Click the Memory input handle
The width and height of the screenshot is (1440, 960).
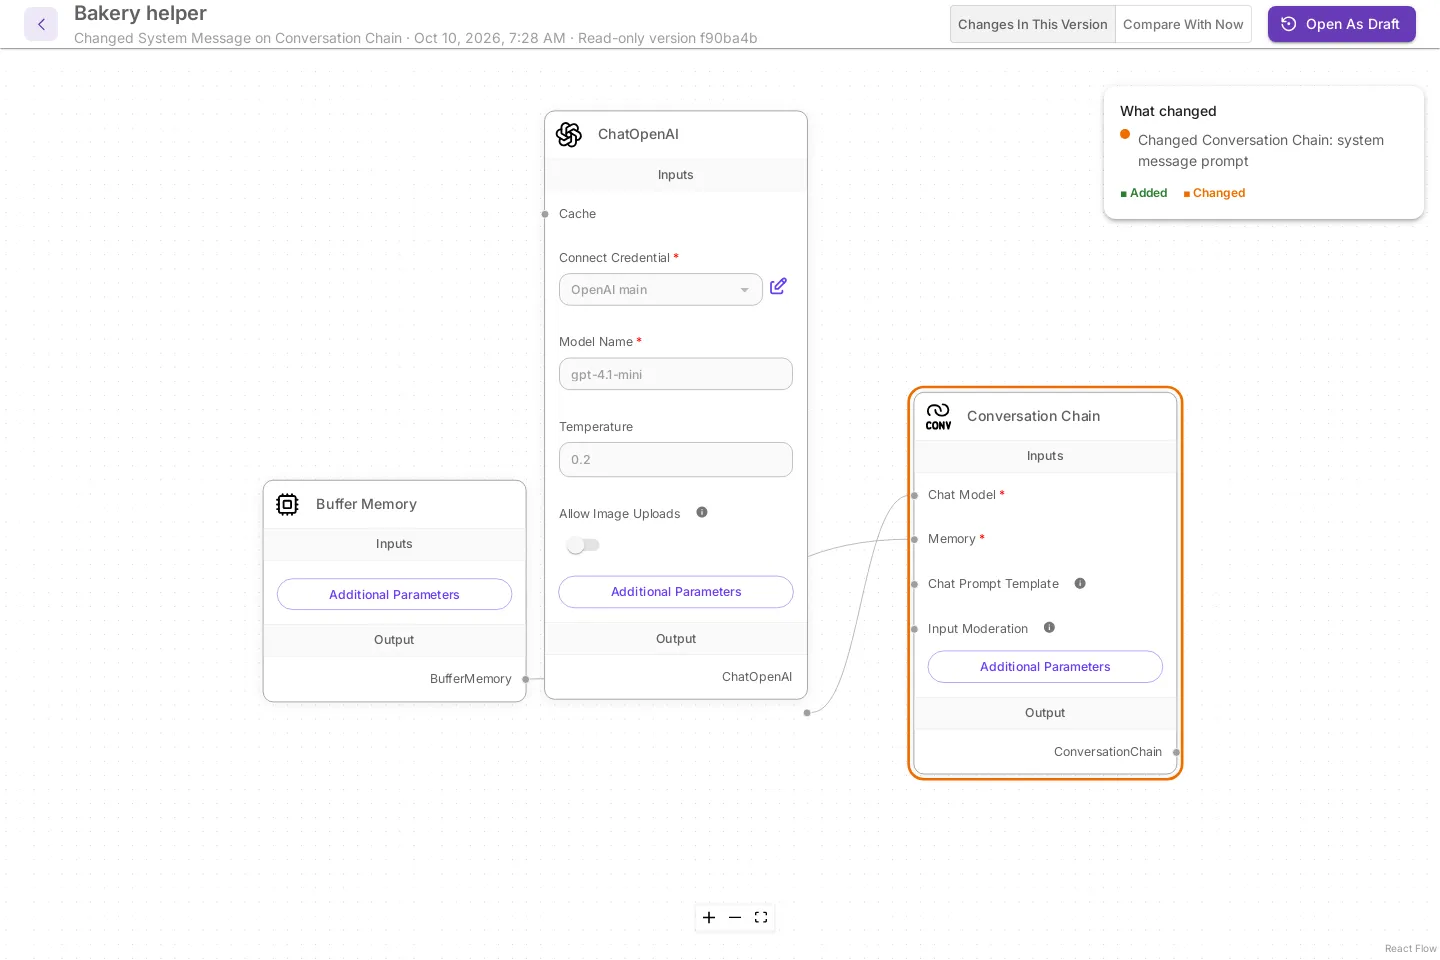click(x=914, y=539)
